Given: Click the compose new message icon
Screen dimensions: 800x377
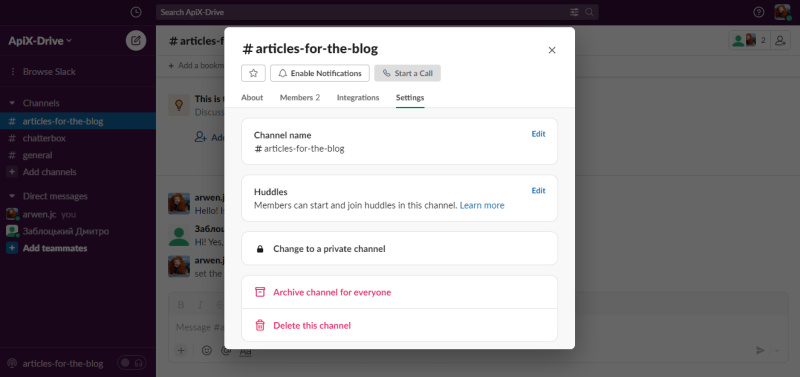Looking at the screenshot, I should pos(136,41).
